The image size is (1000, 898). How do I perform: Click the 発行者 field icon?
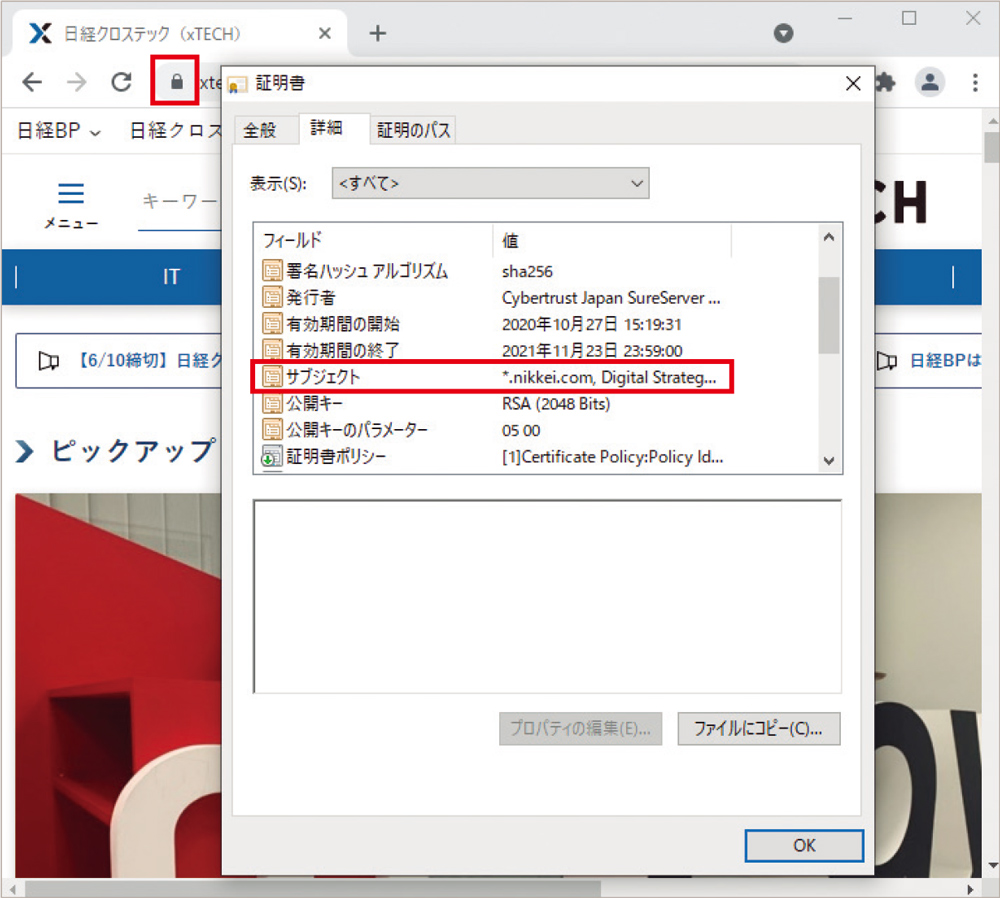click(272, 297)
